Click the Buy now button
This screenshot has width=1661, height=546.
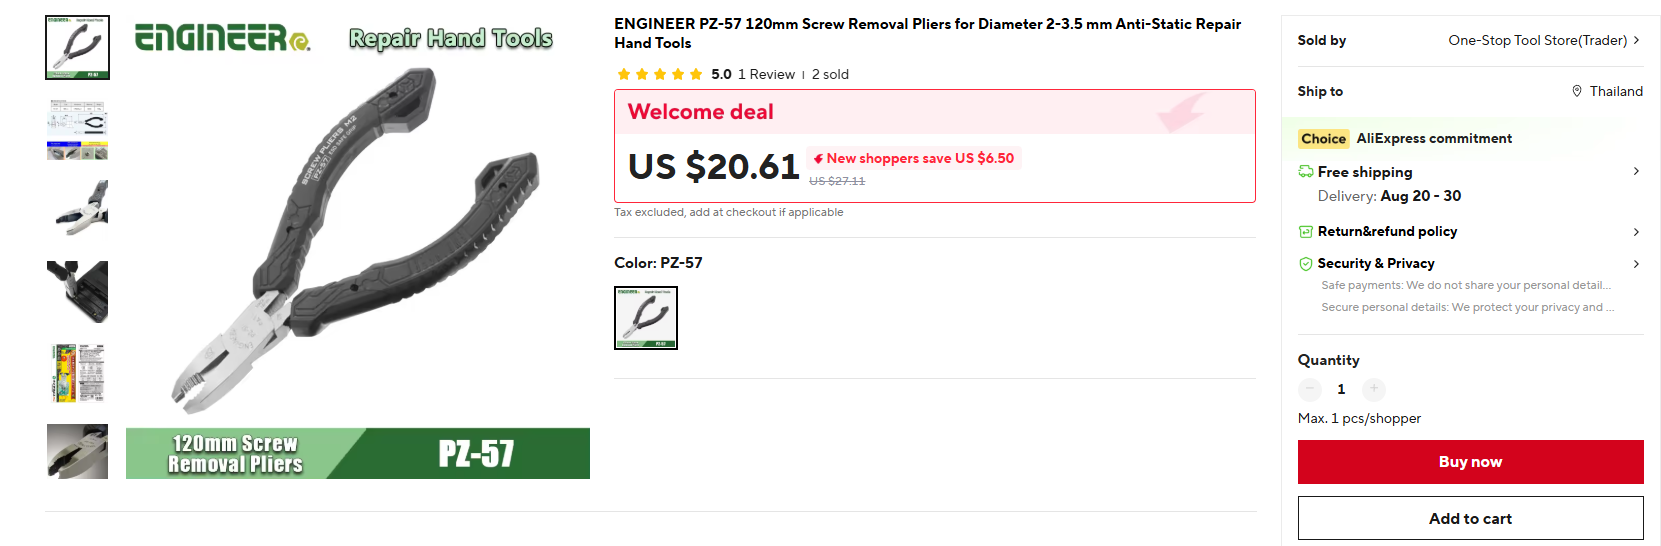[x=1470, y=462]
